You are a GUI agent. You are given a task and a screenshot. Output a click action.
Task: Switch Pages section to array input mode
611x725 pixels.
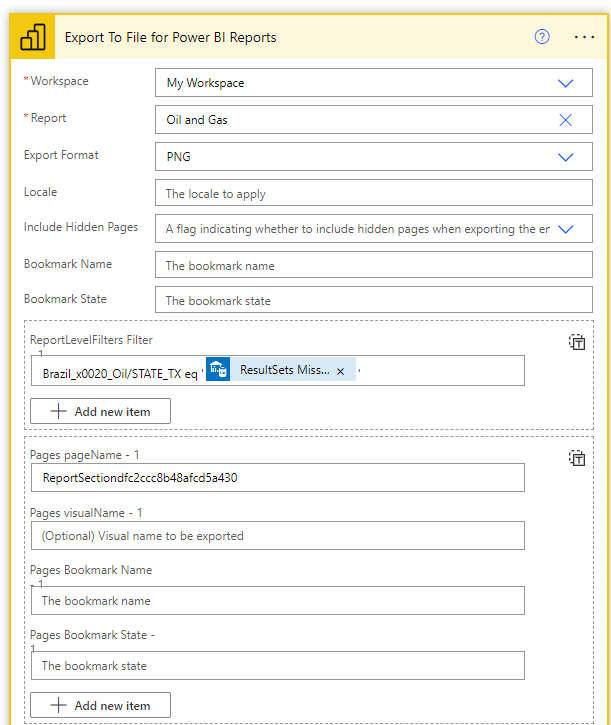[x=577, y=458]
